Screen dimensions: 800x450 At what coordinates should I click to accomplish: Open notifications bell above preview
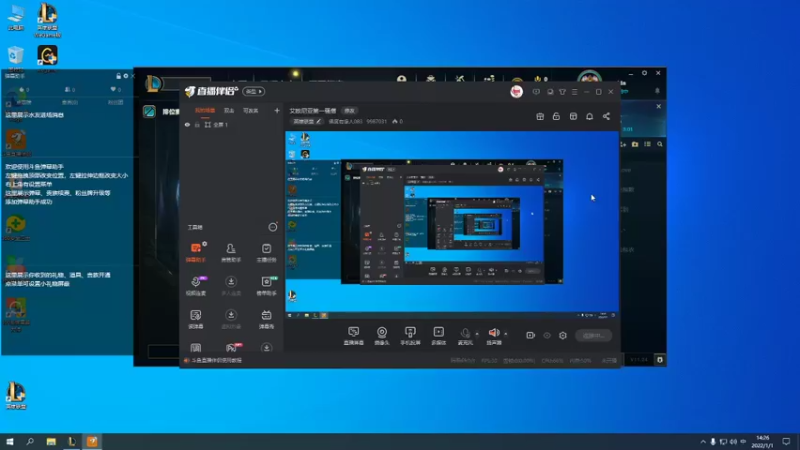[x=589, y=116]
